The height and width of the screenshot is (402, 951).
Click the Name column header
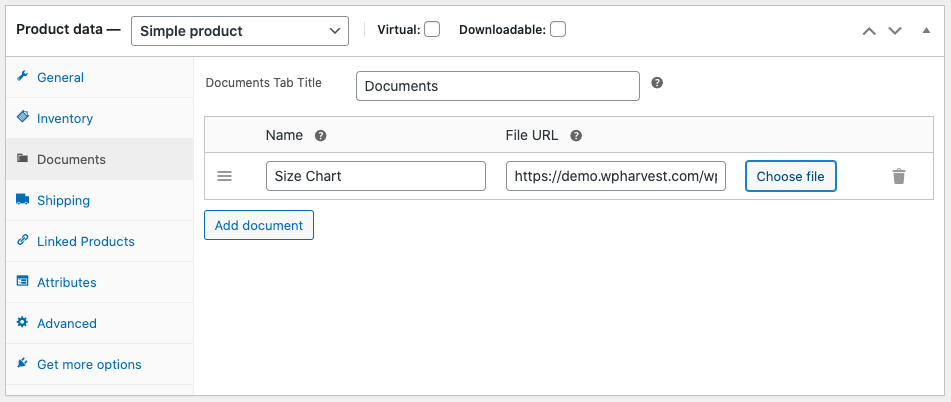[x=284, y=135]
